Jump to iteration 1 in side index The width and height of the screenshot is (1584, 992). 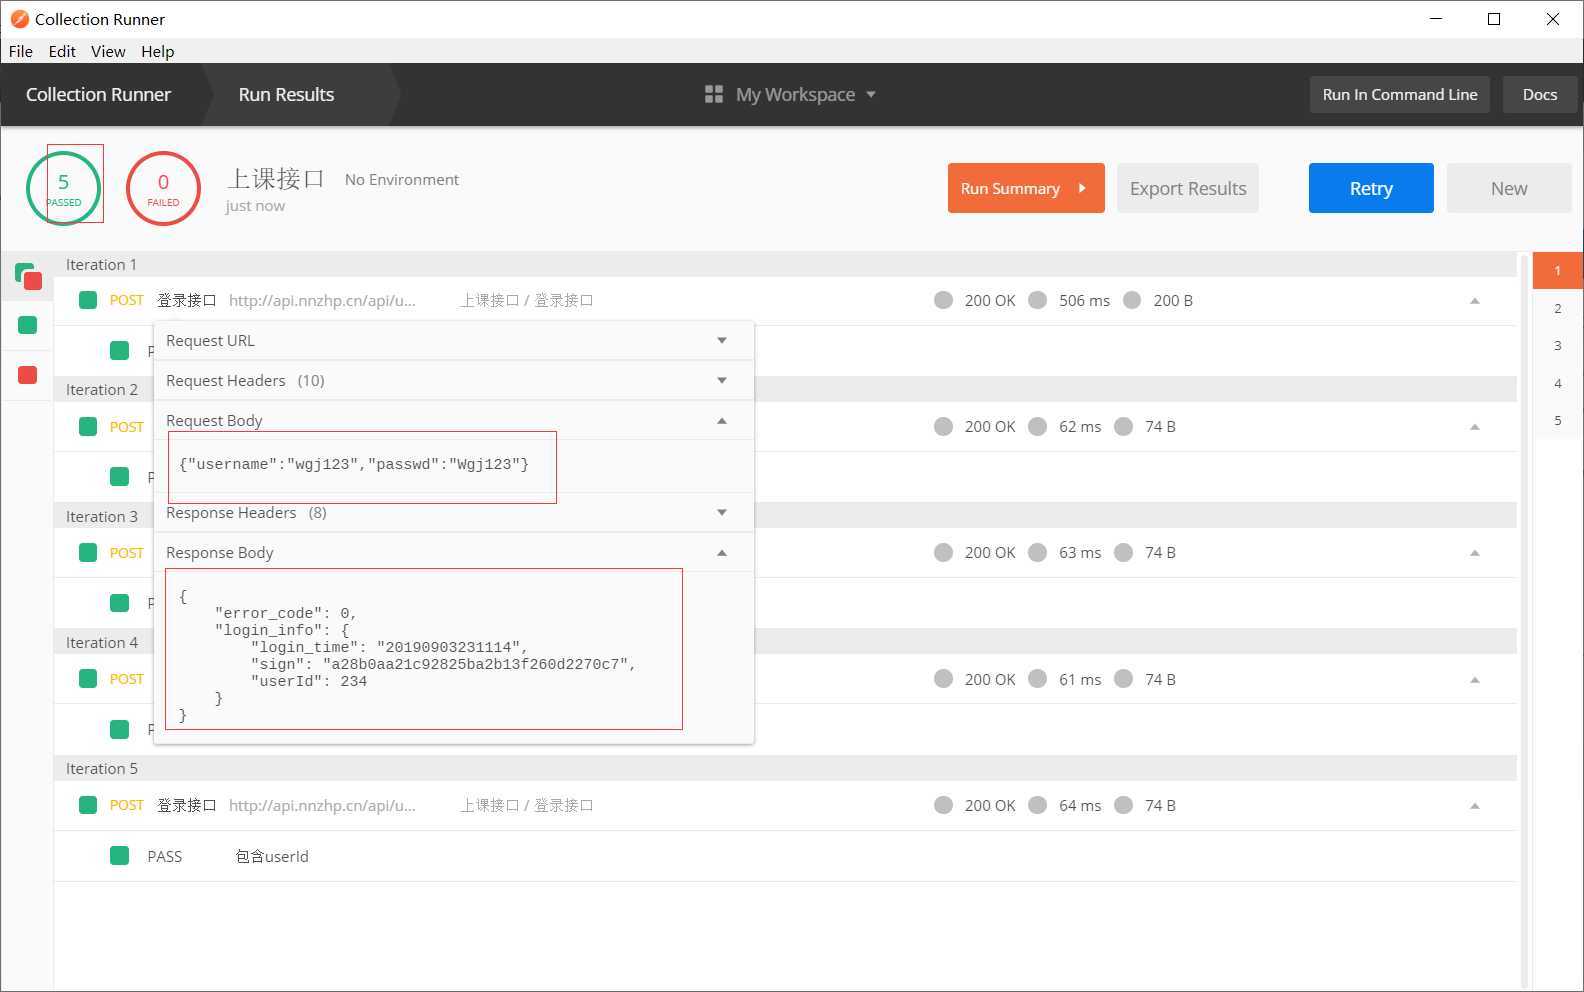tap(1557, 270)
